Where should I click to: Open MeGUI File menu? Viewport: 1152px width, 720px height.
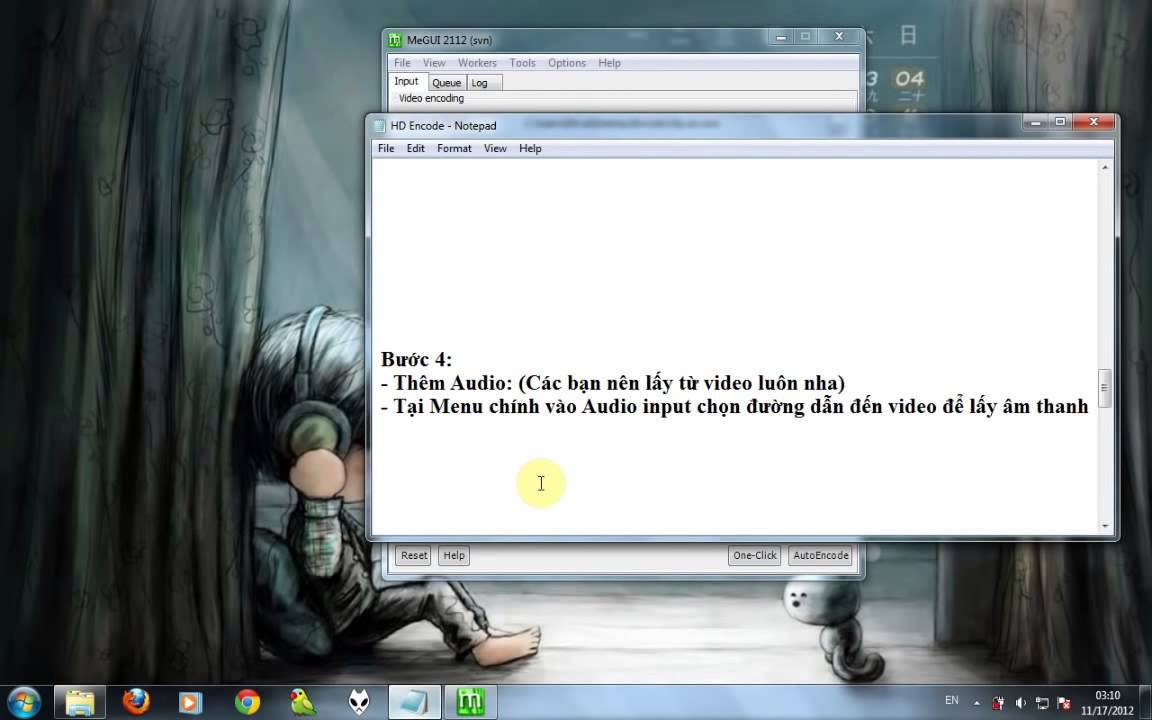pyautogui.click(x=402, y=63)
